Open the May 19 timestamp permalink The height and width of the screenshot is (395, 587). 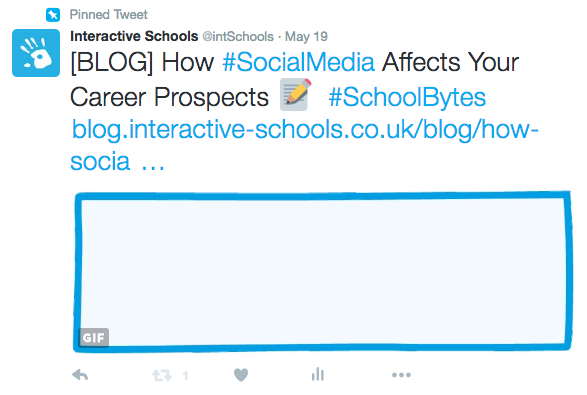[306, 37]
